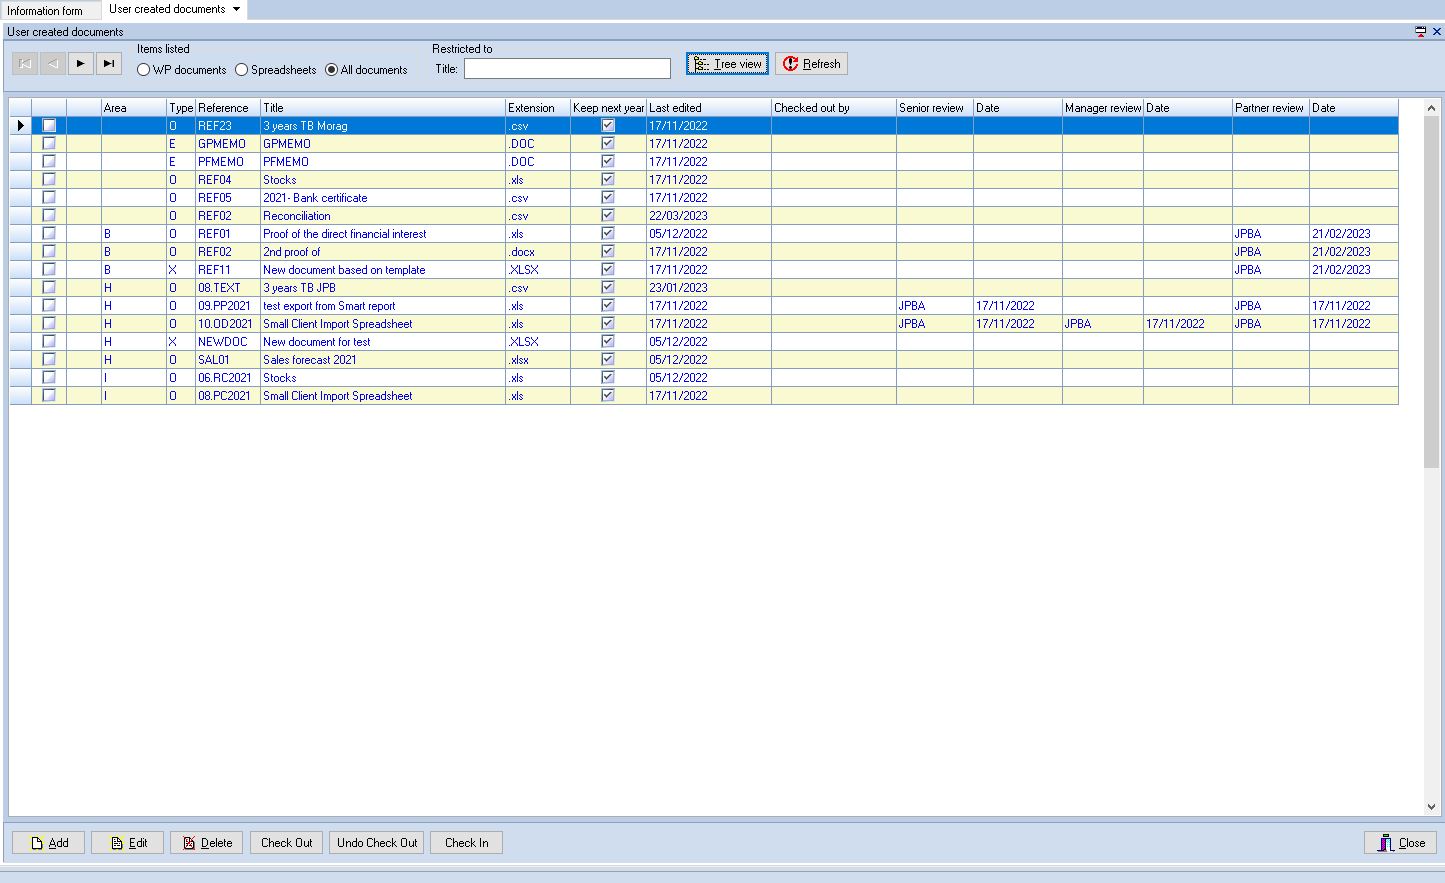The image size is (1445, 883).
Task: Jump to the last record navigation button
Action: [x=109, y=64]
